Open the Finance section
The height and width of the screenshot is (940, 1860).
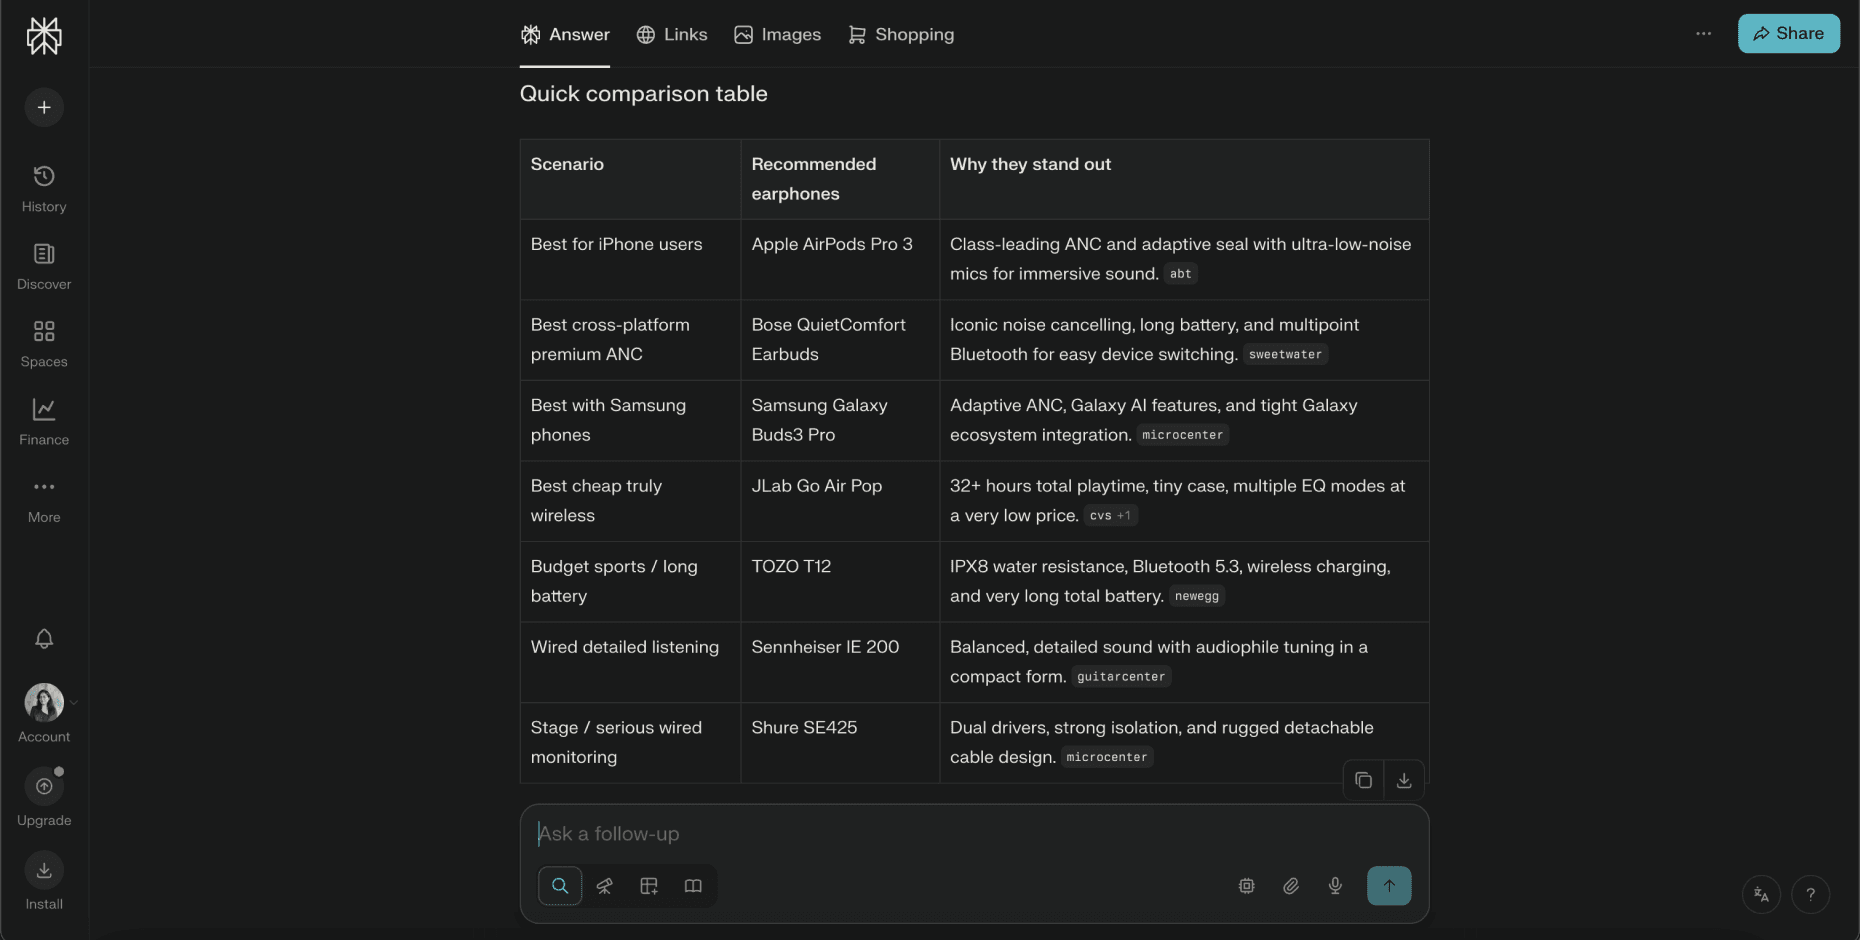44,422
